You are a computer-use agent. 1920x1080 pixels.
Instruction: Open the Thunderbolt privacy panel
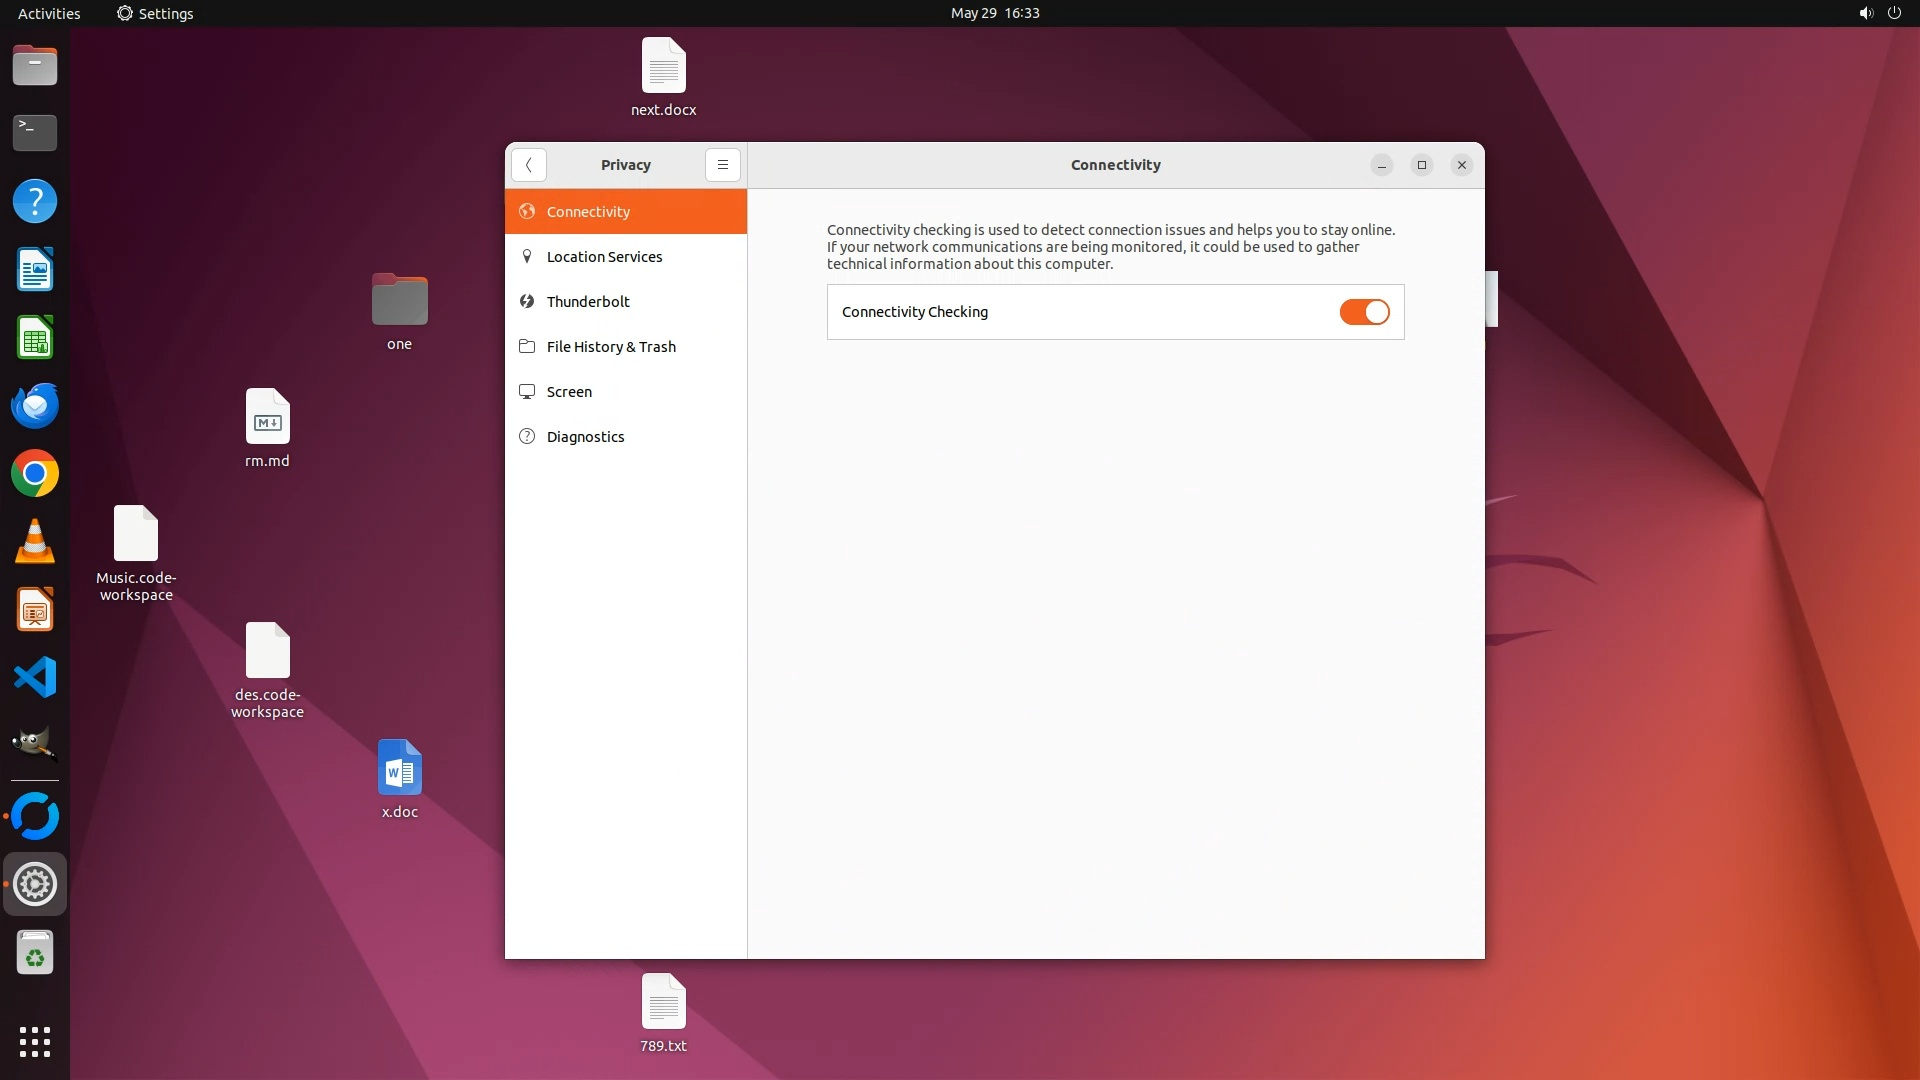588,302
